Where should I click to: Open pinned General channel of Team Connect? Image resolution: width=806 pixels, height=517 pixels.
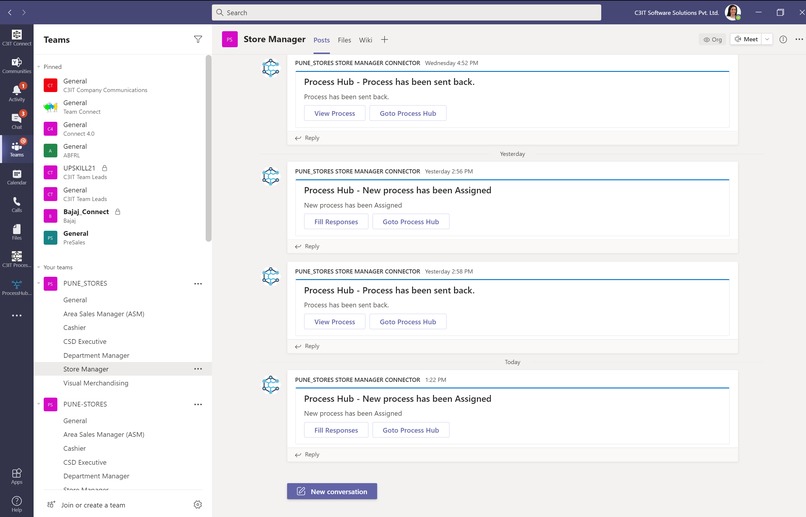[122, 107]
